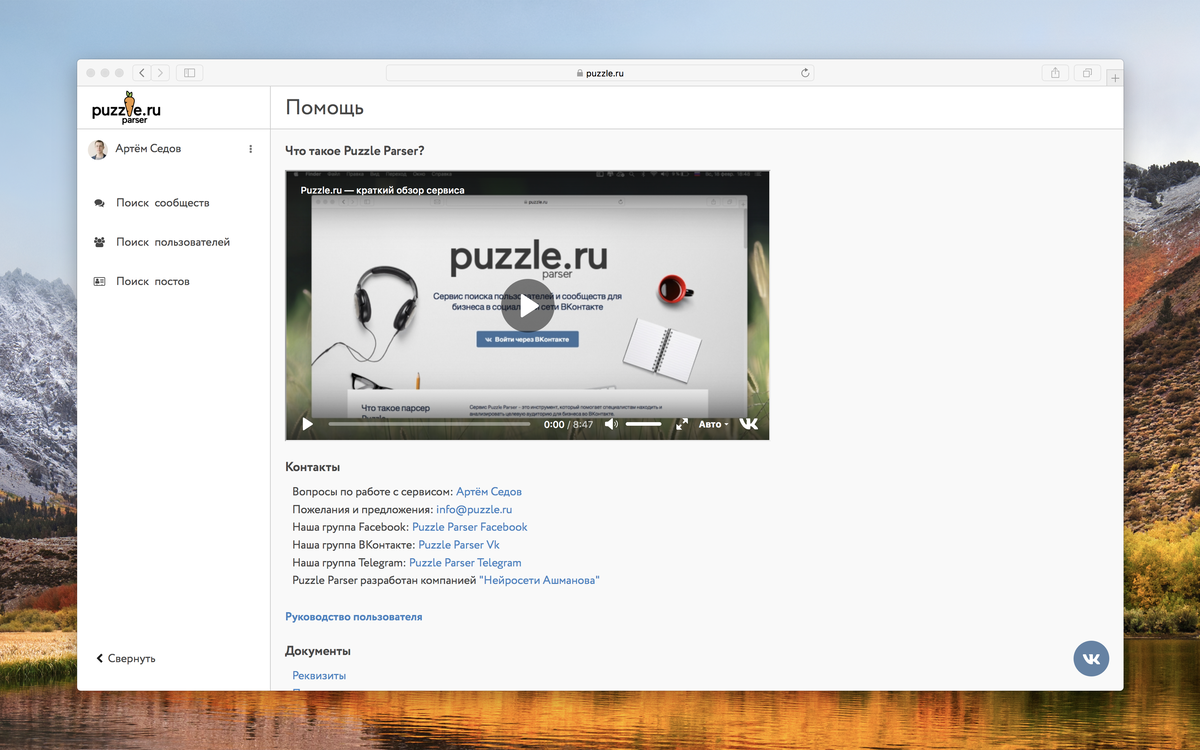Open the Артём Седов contact link

[489, 492]
